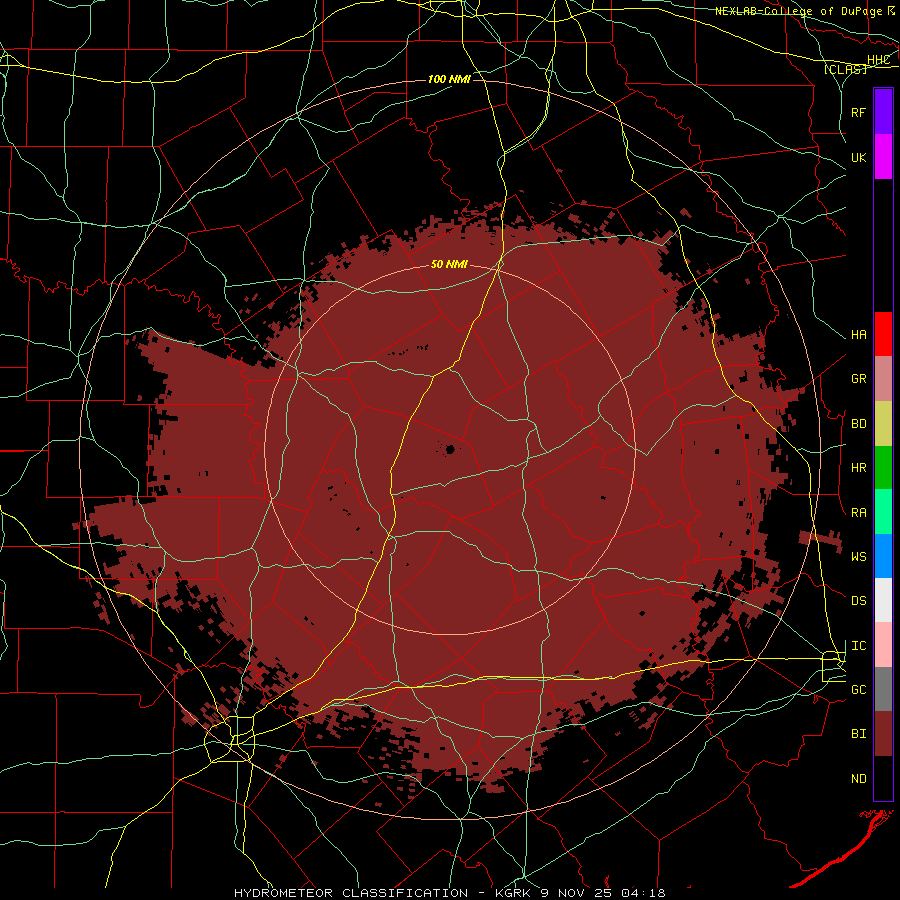
Task: Click the ND legend label
Action: (x=858, y=779)
